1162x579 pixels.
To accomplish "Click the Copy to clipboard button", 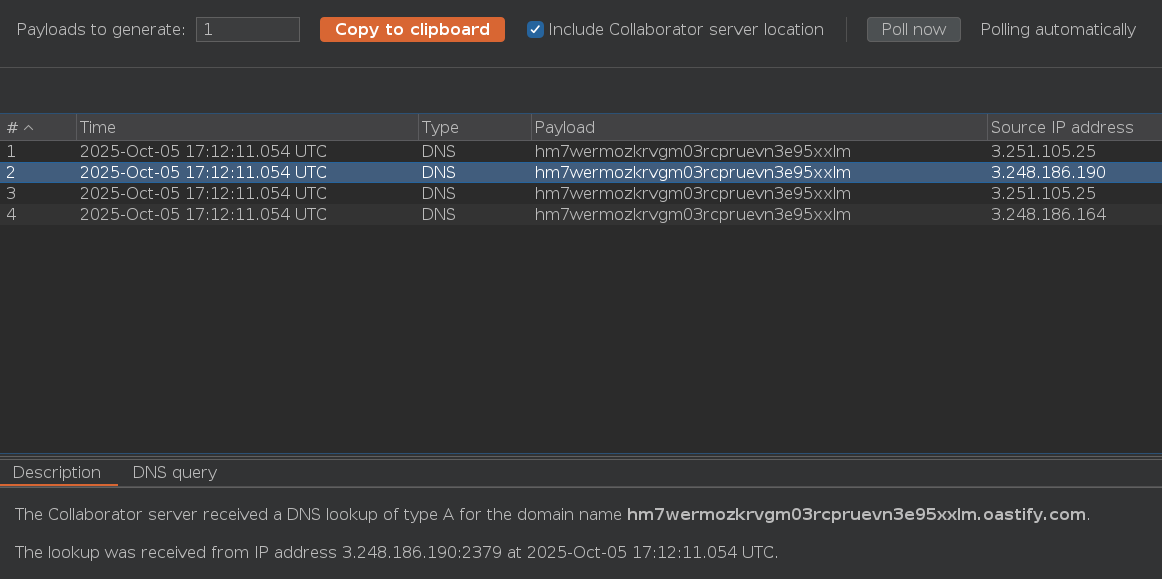I will (x=412, y=30).
